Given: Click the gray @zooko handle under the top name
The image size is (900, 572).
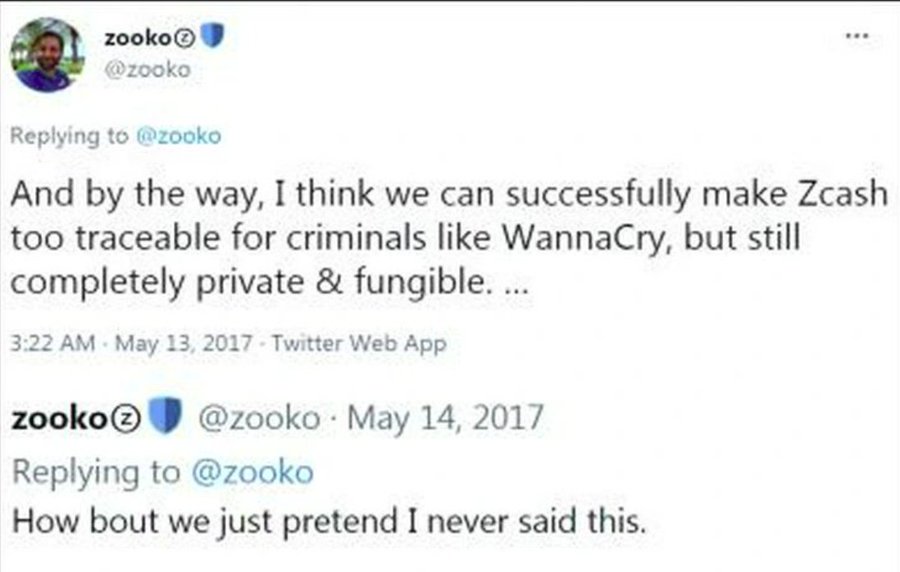Looking at the screenshot, I should click(x=146, y=70).
